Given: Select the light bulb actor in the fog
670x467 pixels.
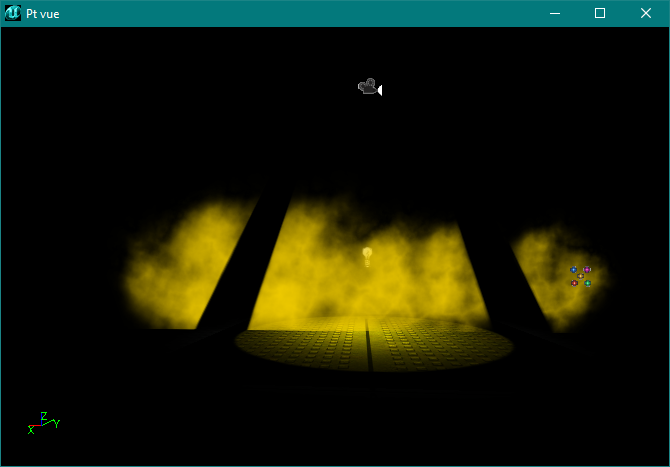Looking at the screenshot, I should pos(367,256).
